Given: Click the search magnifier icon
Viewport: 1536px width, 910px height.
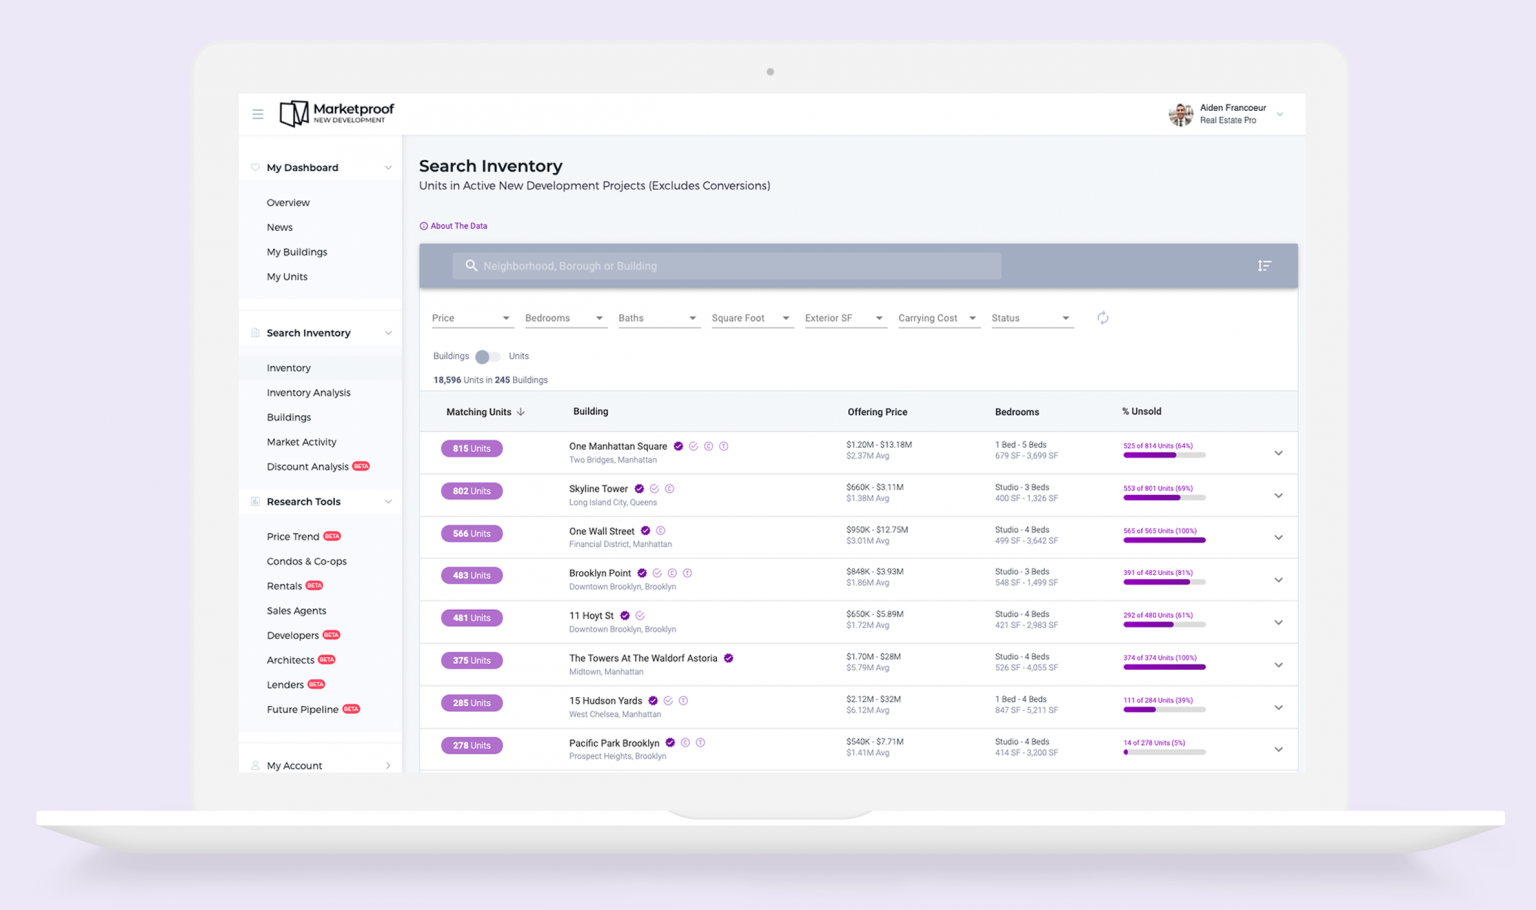Looking at the screenshot, I should 471,266.
